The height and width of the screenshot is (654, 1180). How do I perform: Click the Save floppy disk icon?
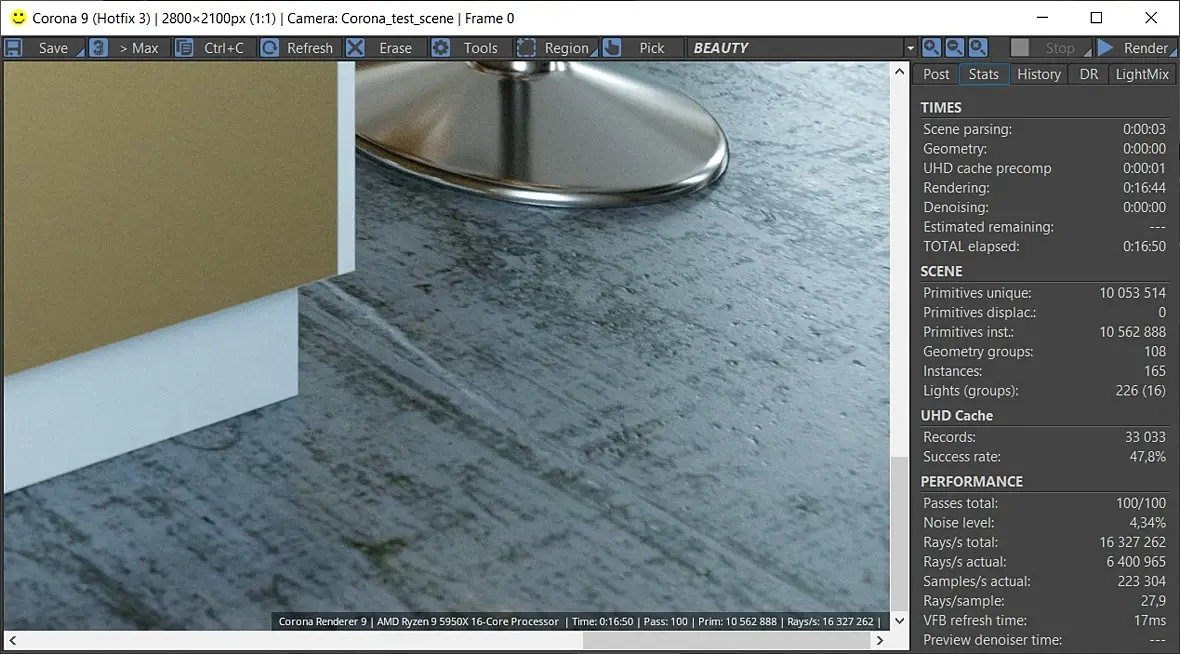pos(14,48)
